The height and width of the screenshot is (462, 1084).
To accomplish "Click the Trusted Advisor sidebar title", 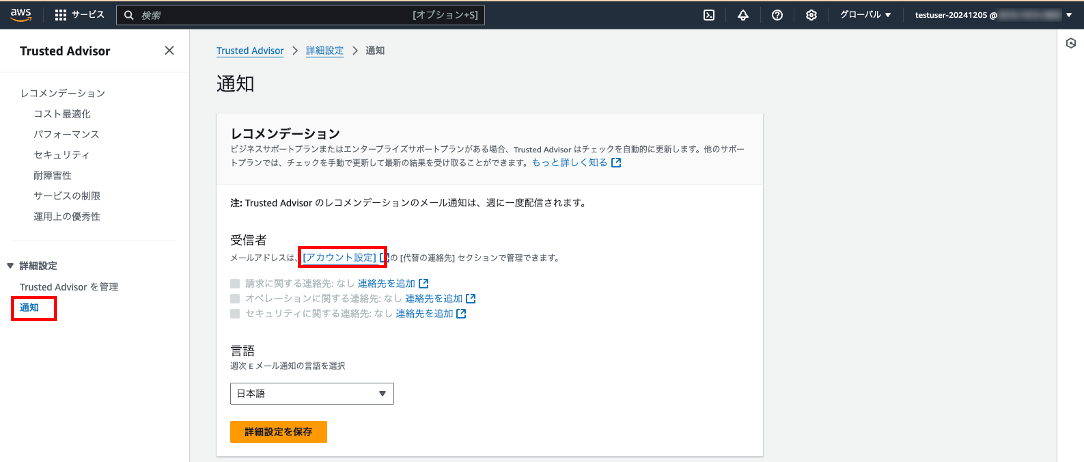I will (65, 50).
